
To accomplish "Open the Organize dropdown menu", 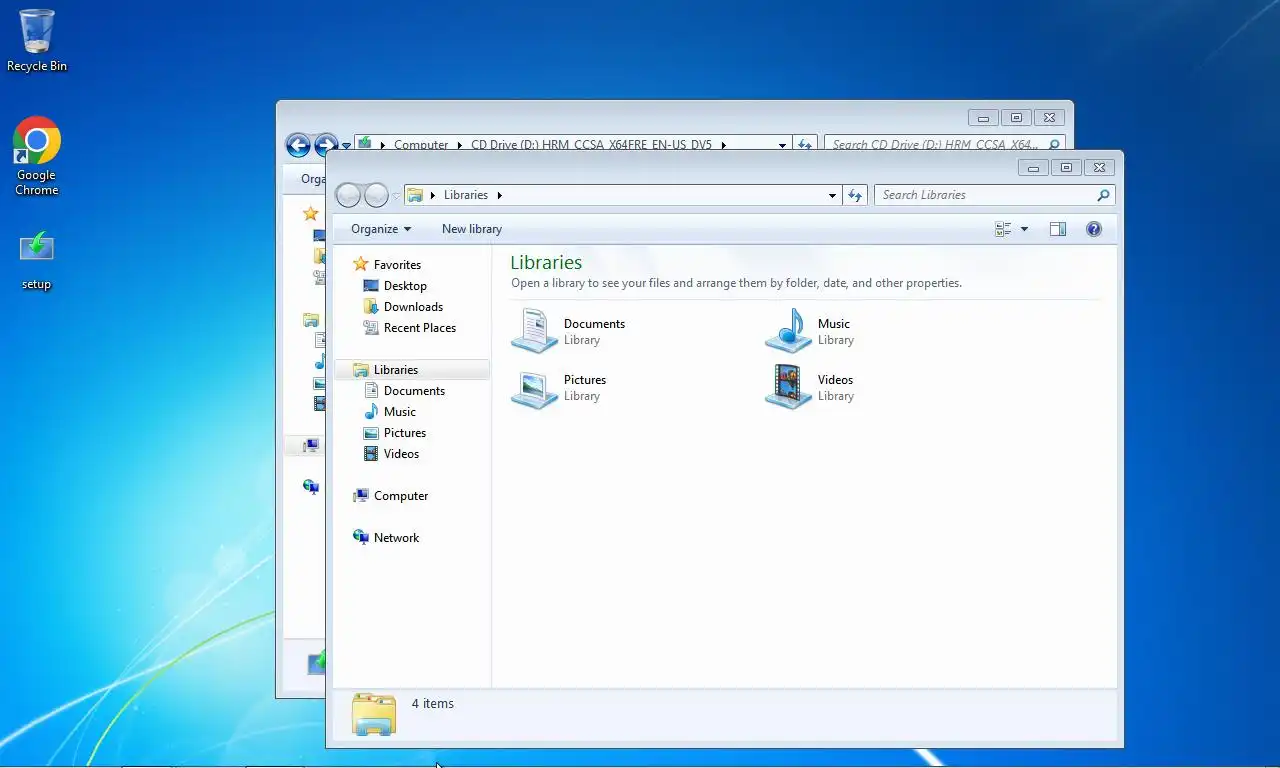I will (381, 229).
